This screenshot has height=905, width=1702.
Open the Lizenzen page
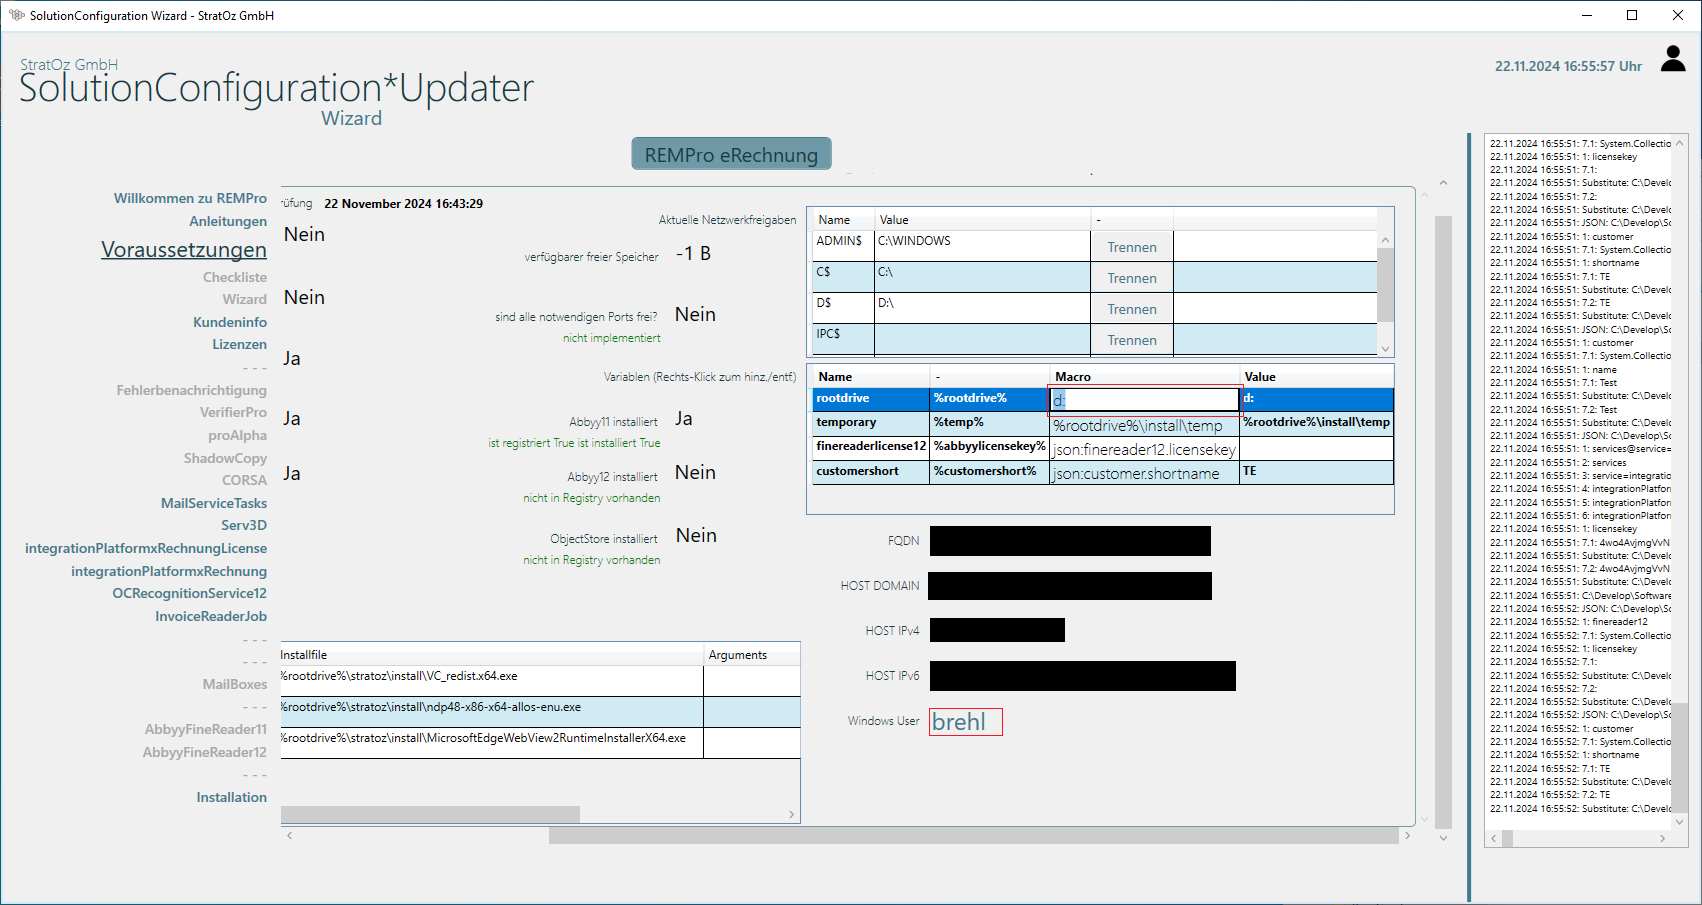point(239,344)
